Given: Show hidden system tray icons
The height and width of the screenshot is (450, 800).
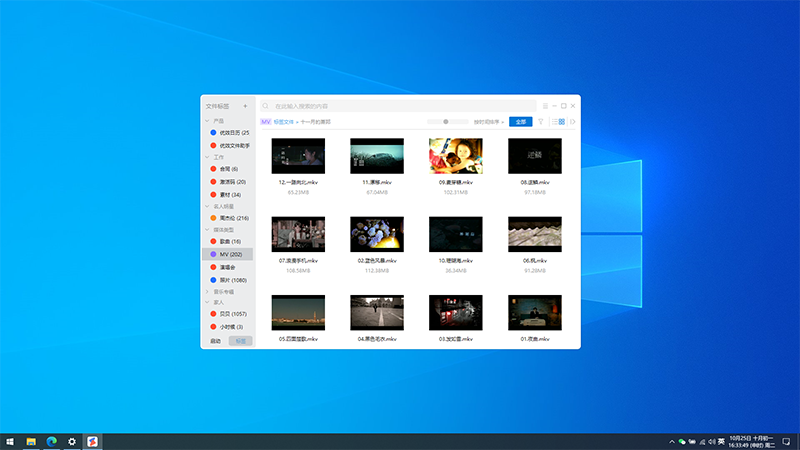Looking at the screenshot, I should [672, 442].
